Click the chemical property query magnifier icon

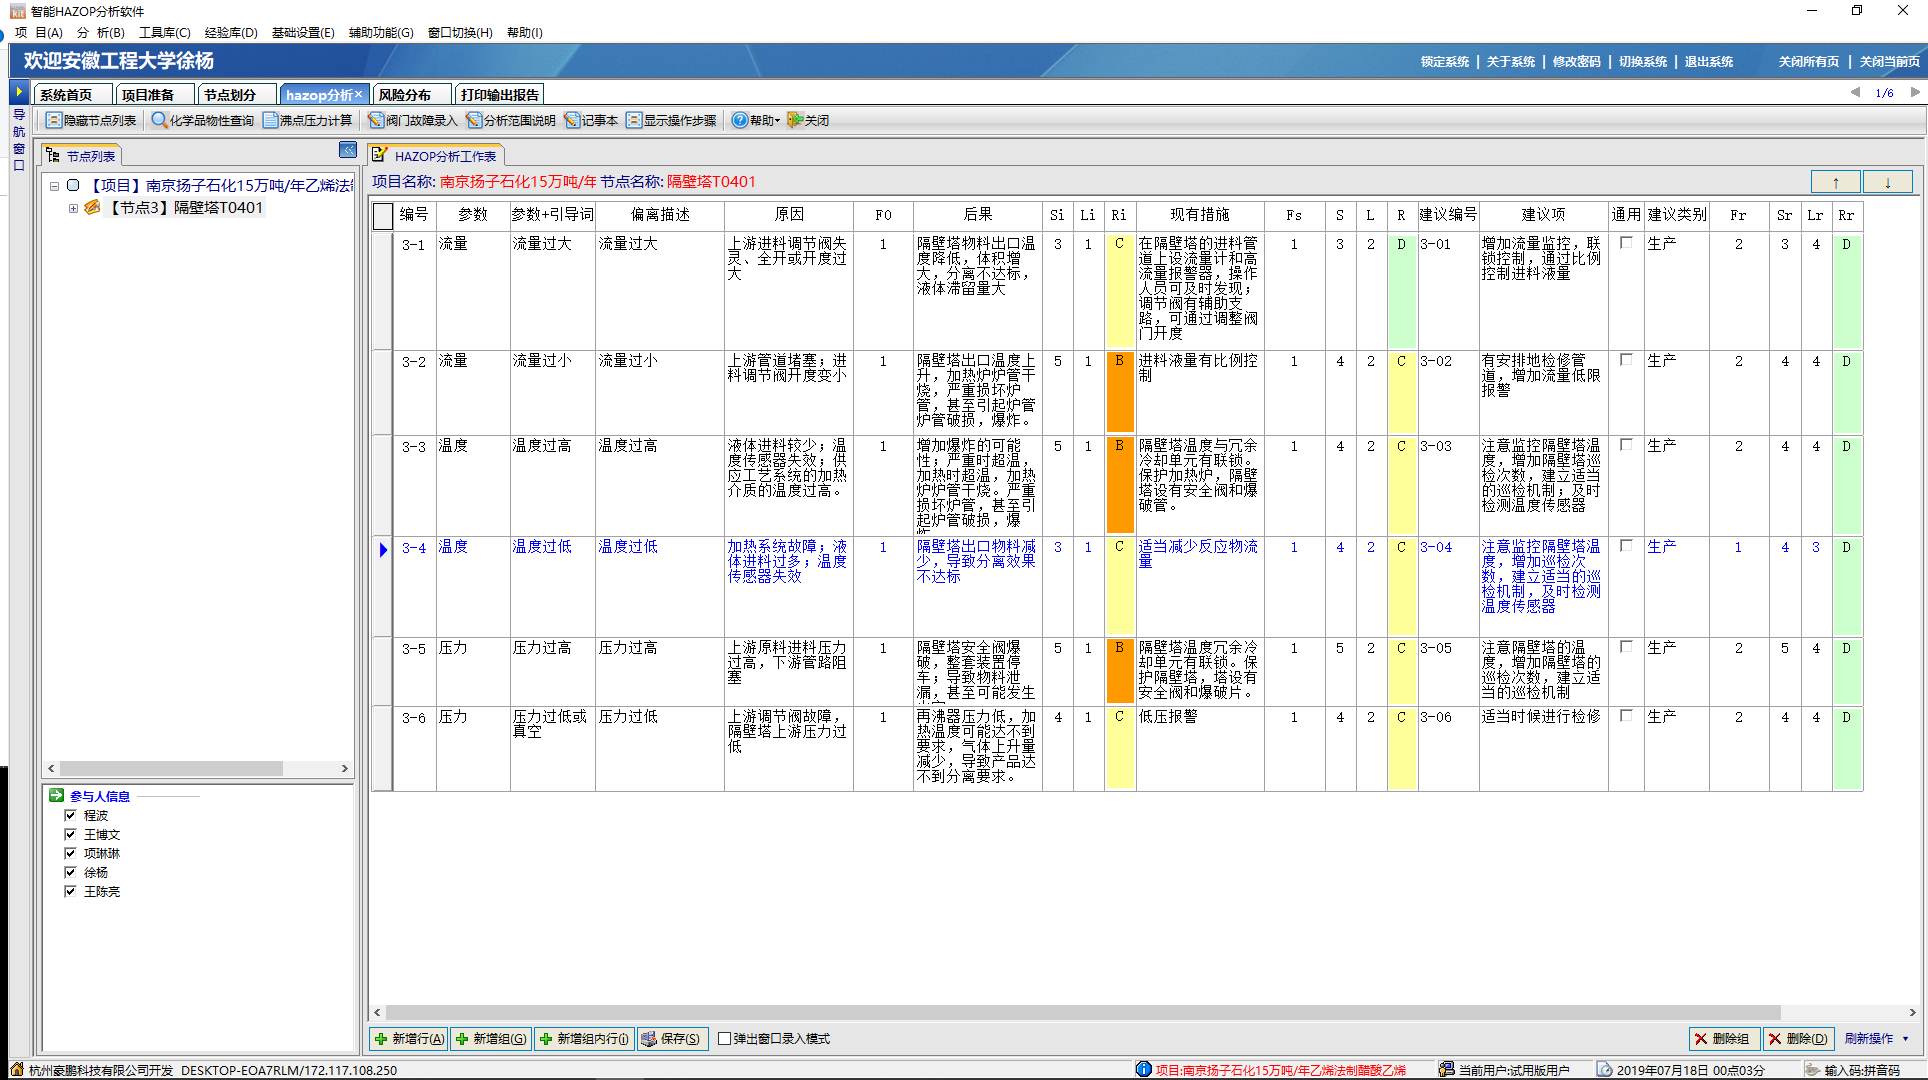(159, 120)
